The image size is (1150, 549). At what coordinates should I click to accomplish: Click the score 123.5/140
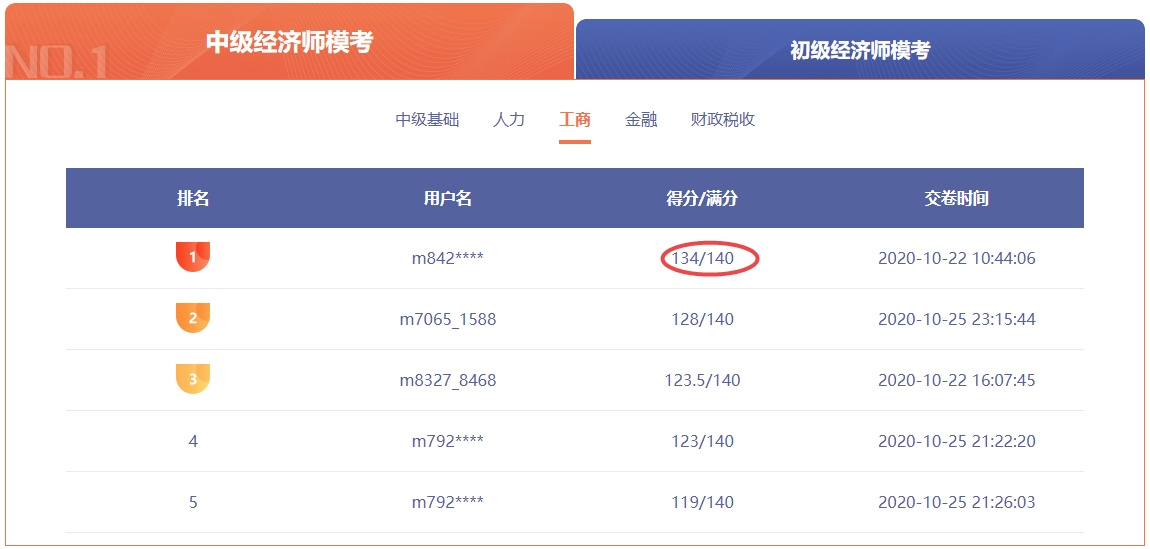[703, 380]
